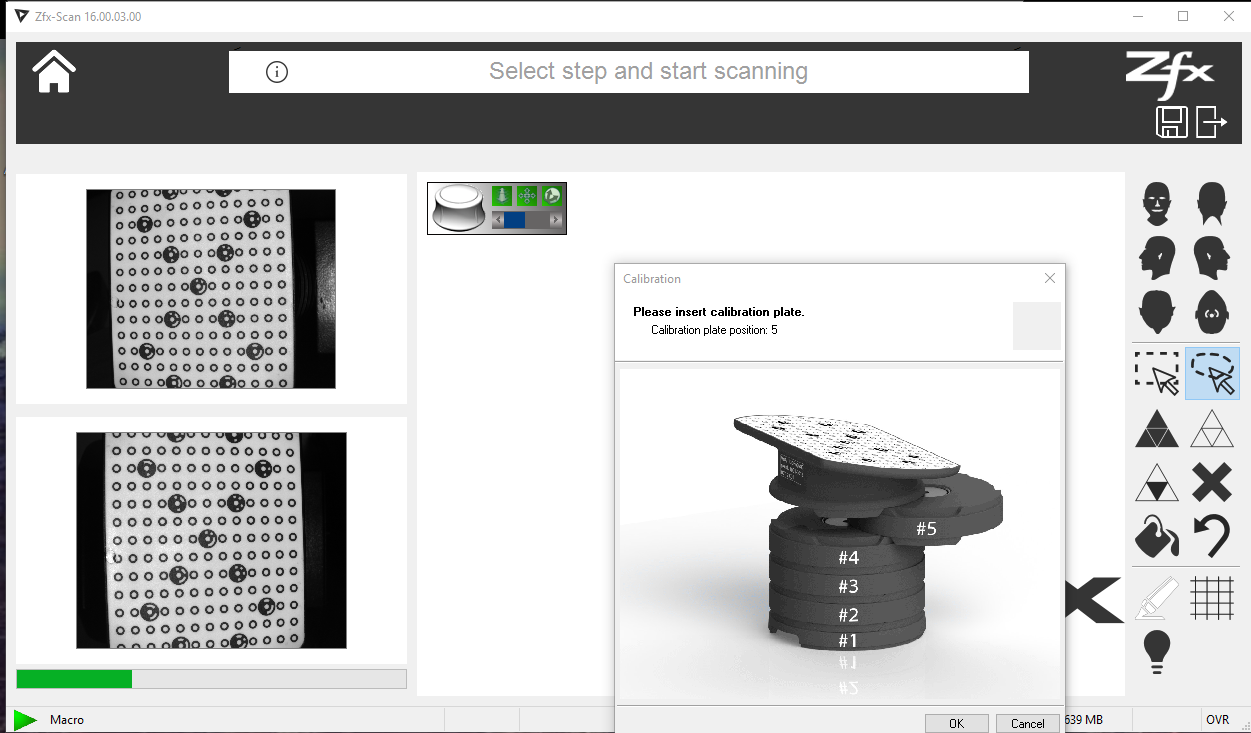1251x733 pixels.
Task: Click the floppy disk save icon
Action: point(1171,123)
